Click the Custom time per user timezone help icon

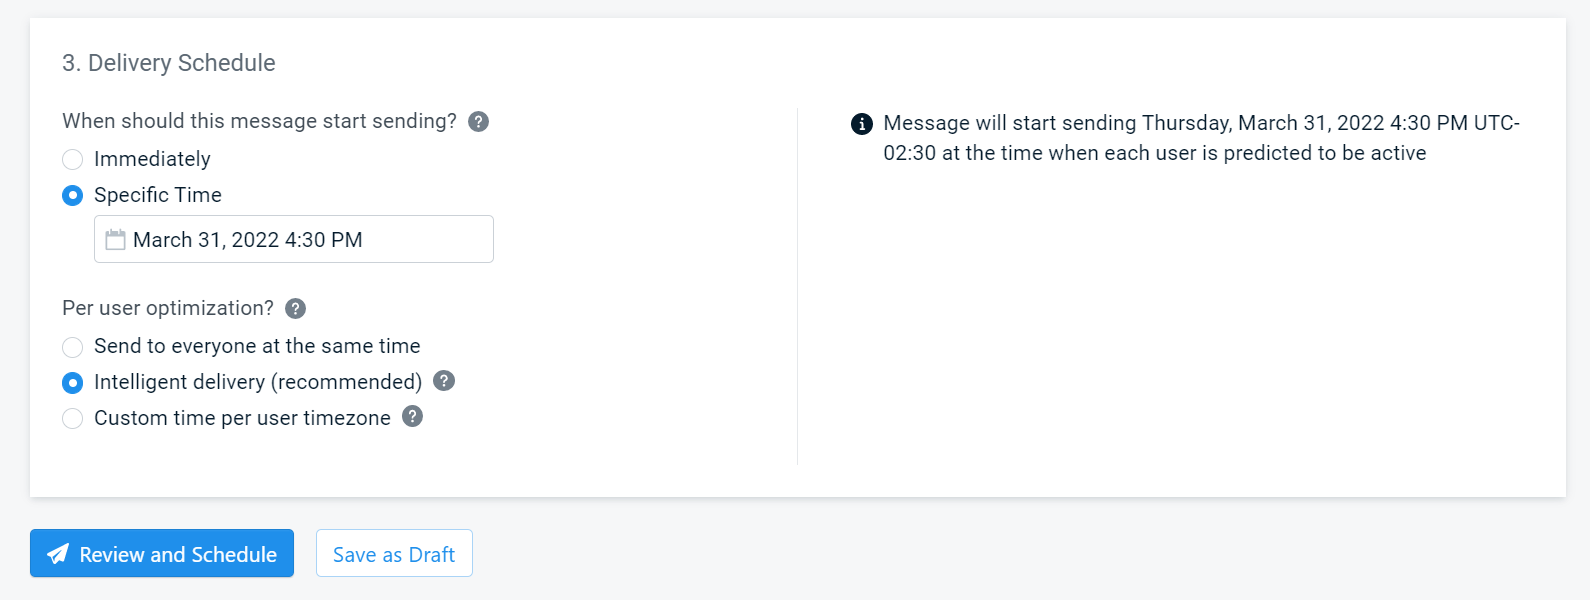(411, 417)
